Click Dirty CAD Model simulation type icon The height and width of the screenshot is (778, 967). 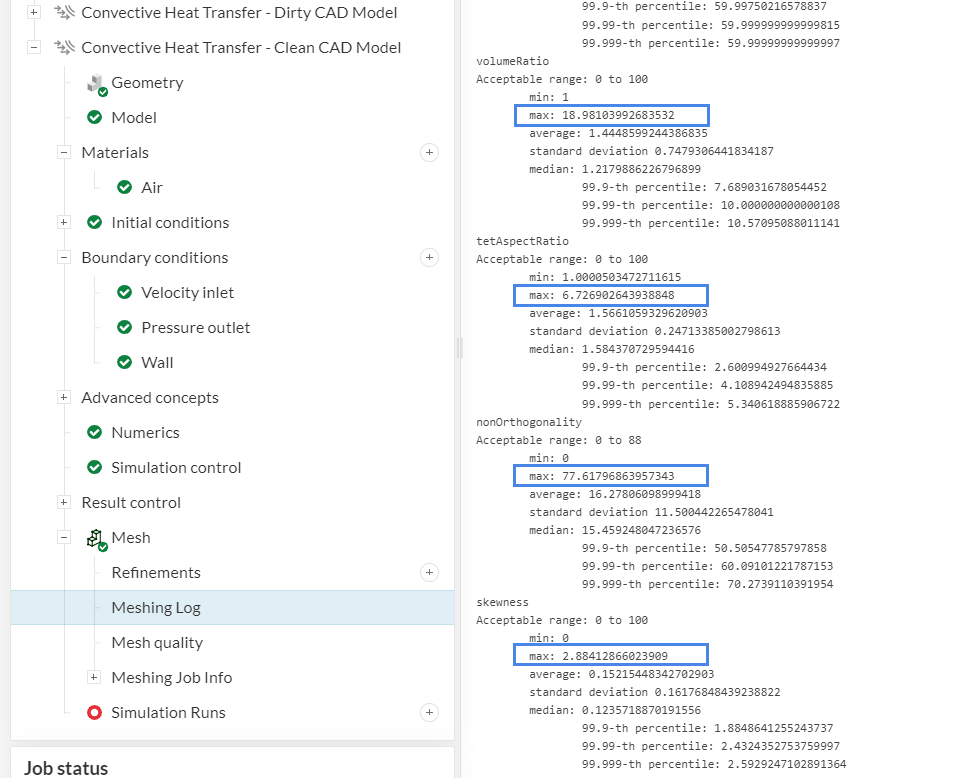point(64,12)
